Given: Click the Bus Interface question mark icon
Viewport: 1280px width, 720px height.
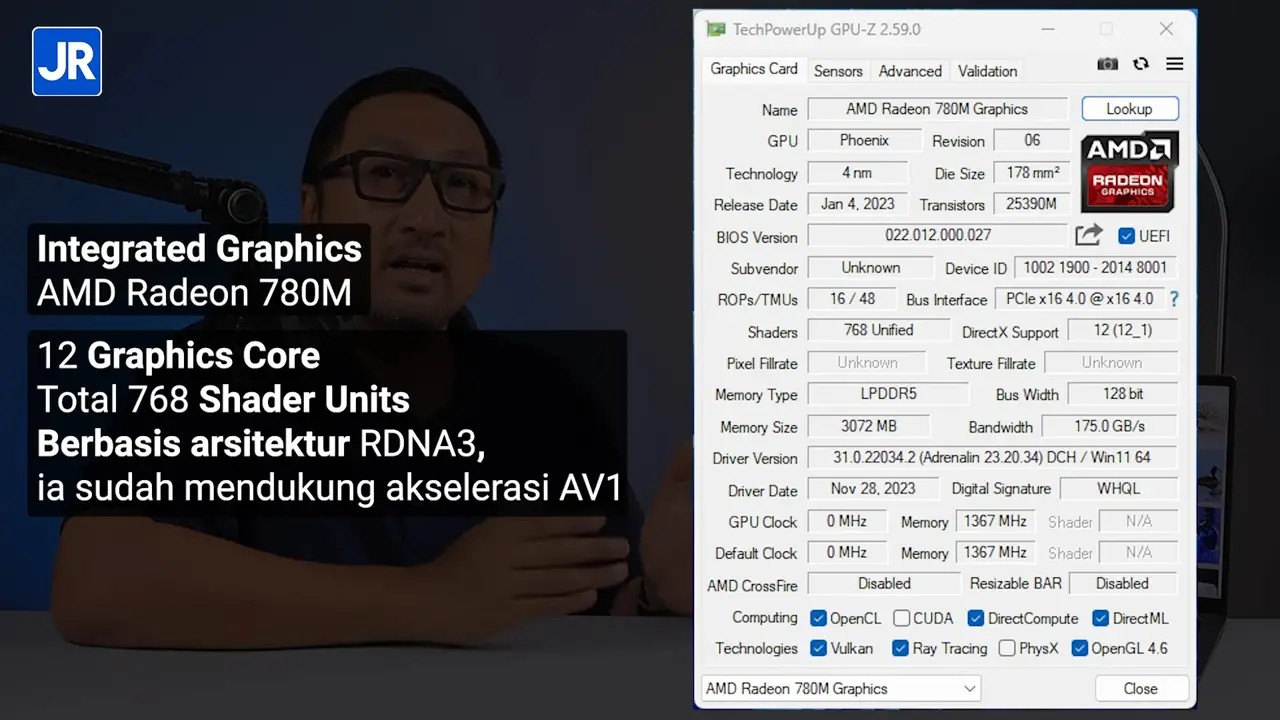Looking at the screenshot, I should [1174, 299].
